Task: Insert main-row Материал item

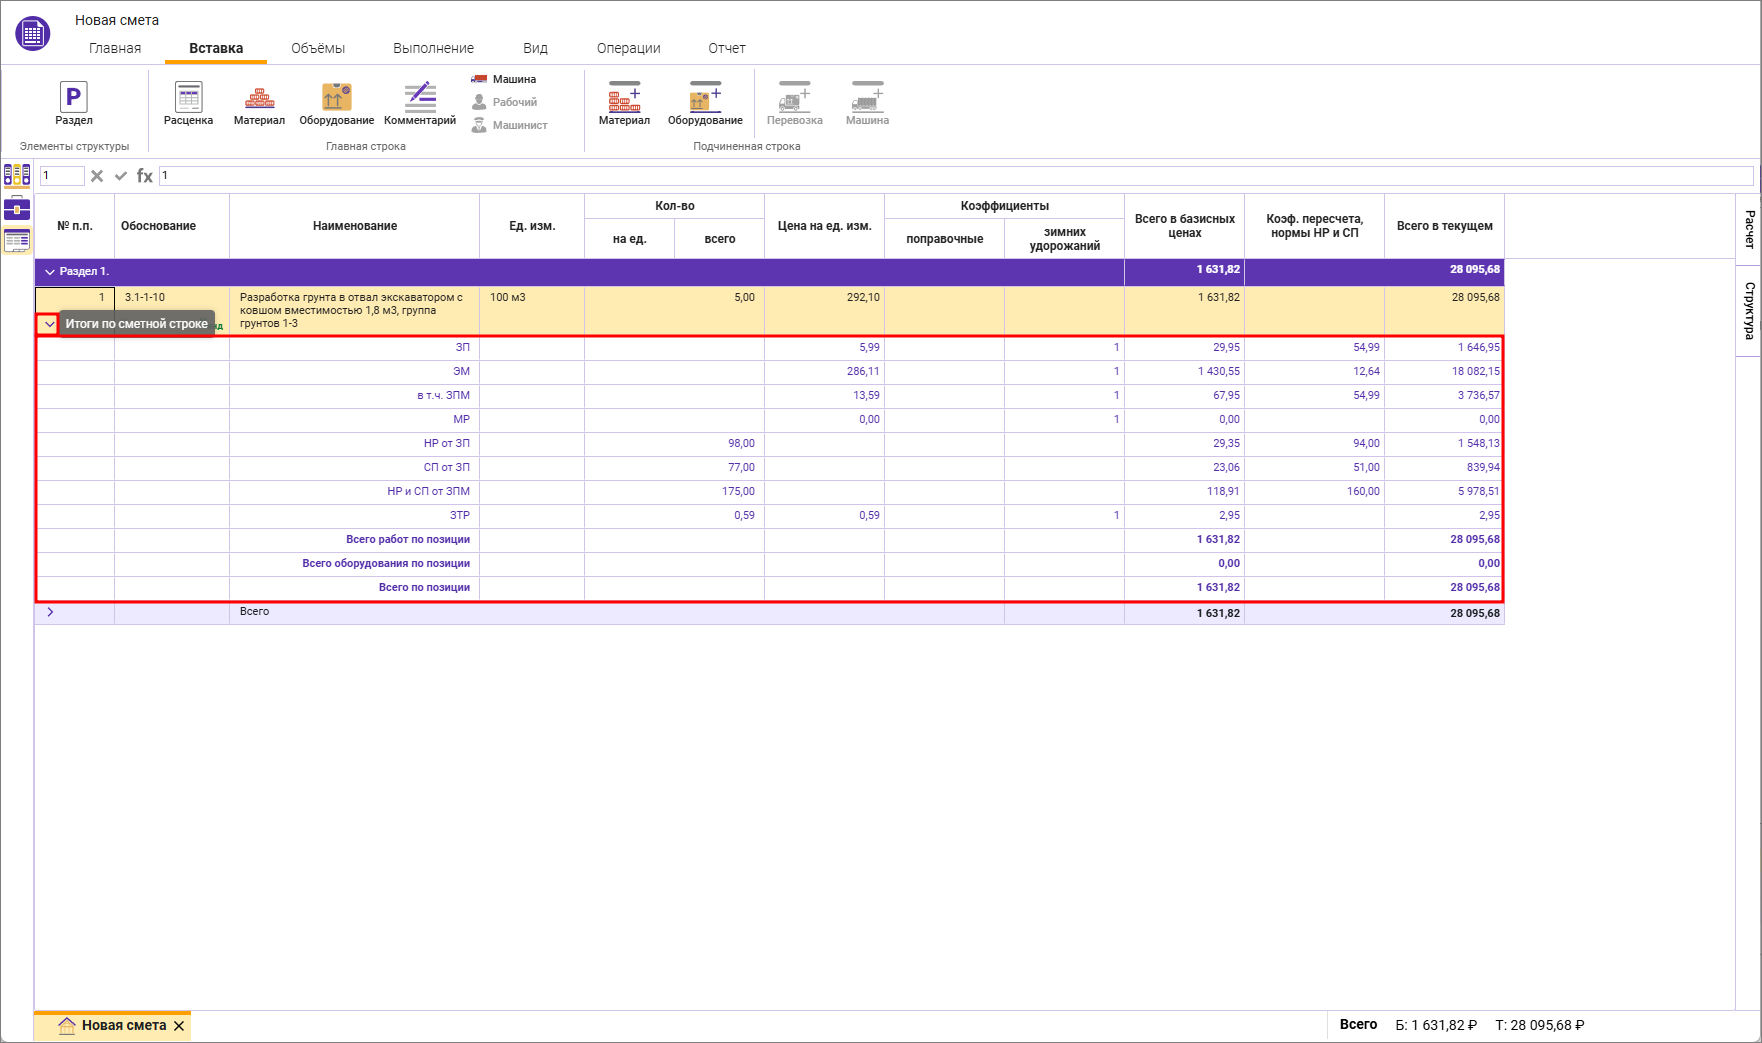Action: 259,103
